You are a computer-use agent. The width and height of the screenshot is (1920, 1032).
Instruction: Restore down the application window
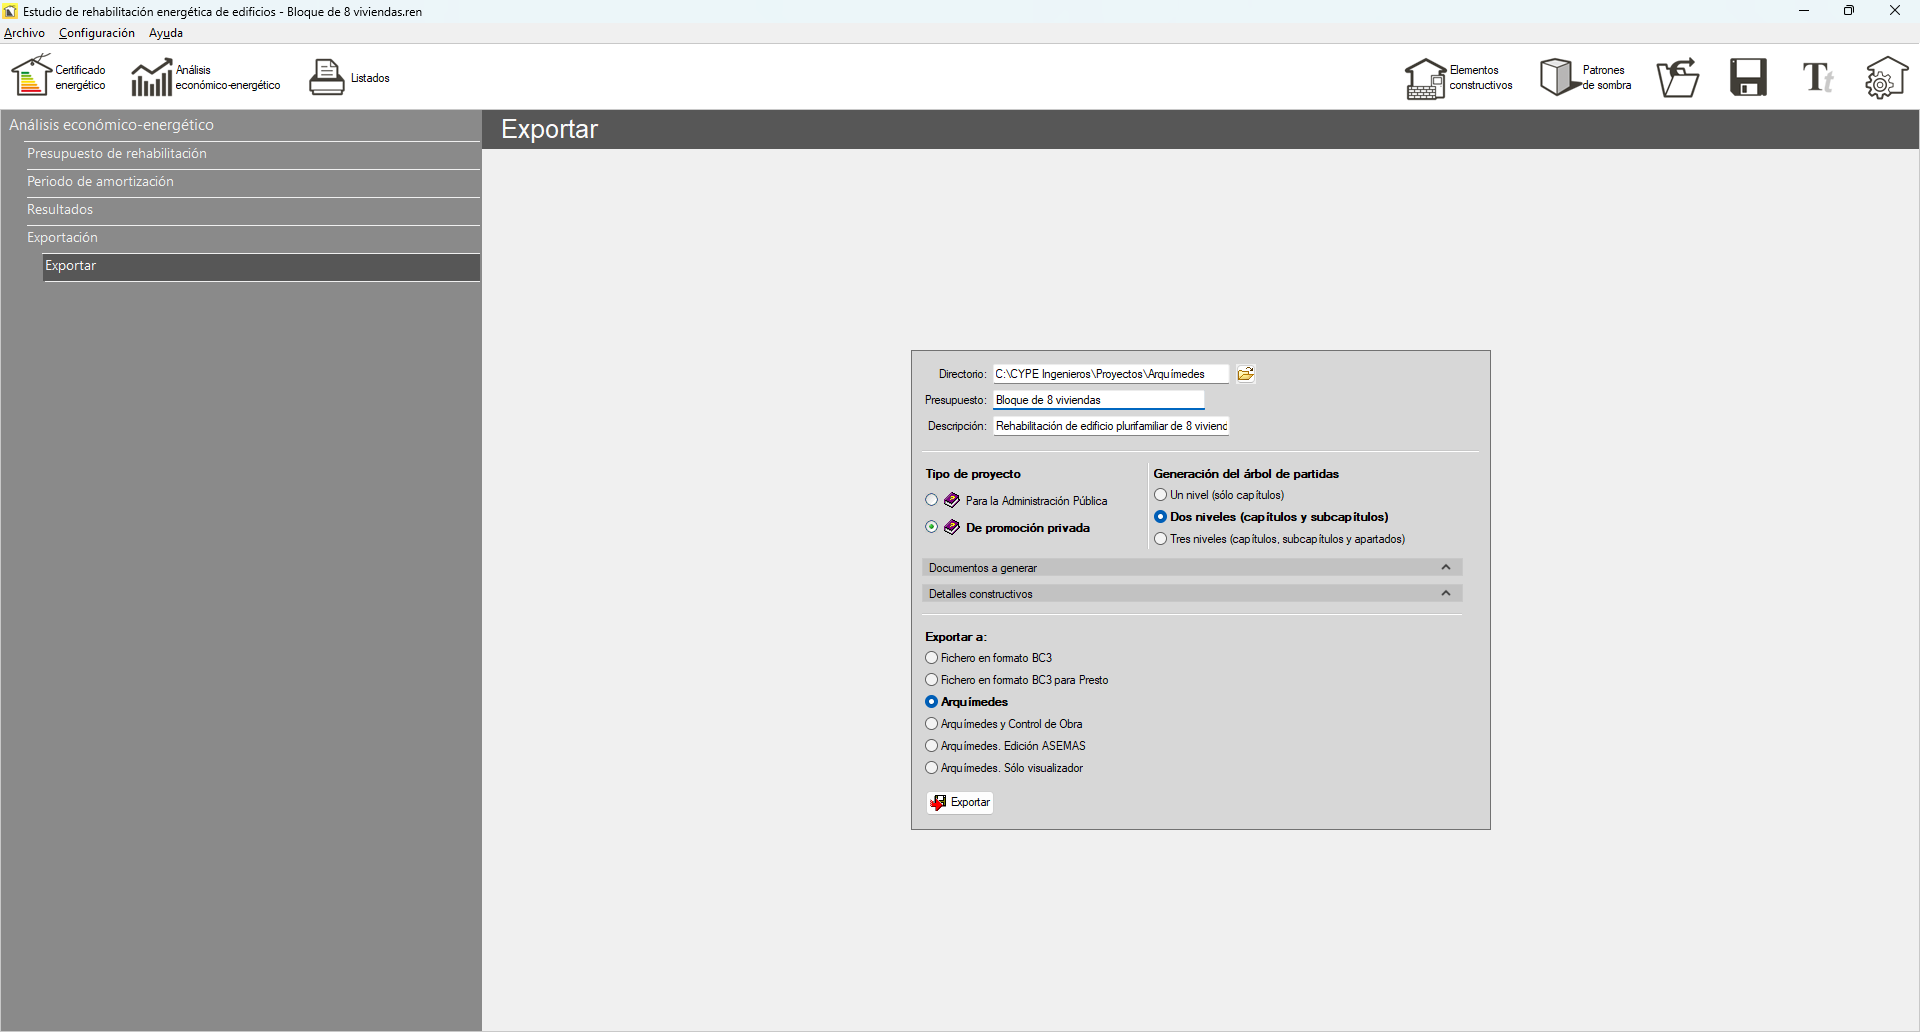1849,11
